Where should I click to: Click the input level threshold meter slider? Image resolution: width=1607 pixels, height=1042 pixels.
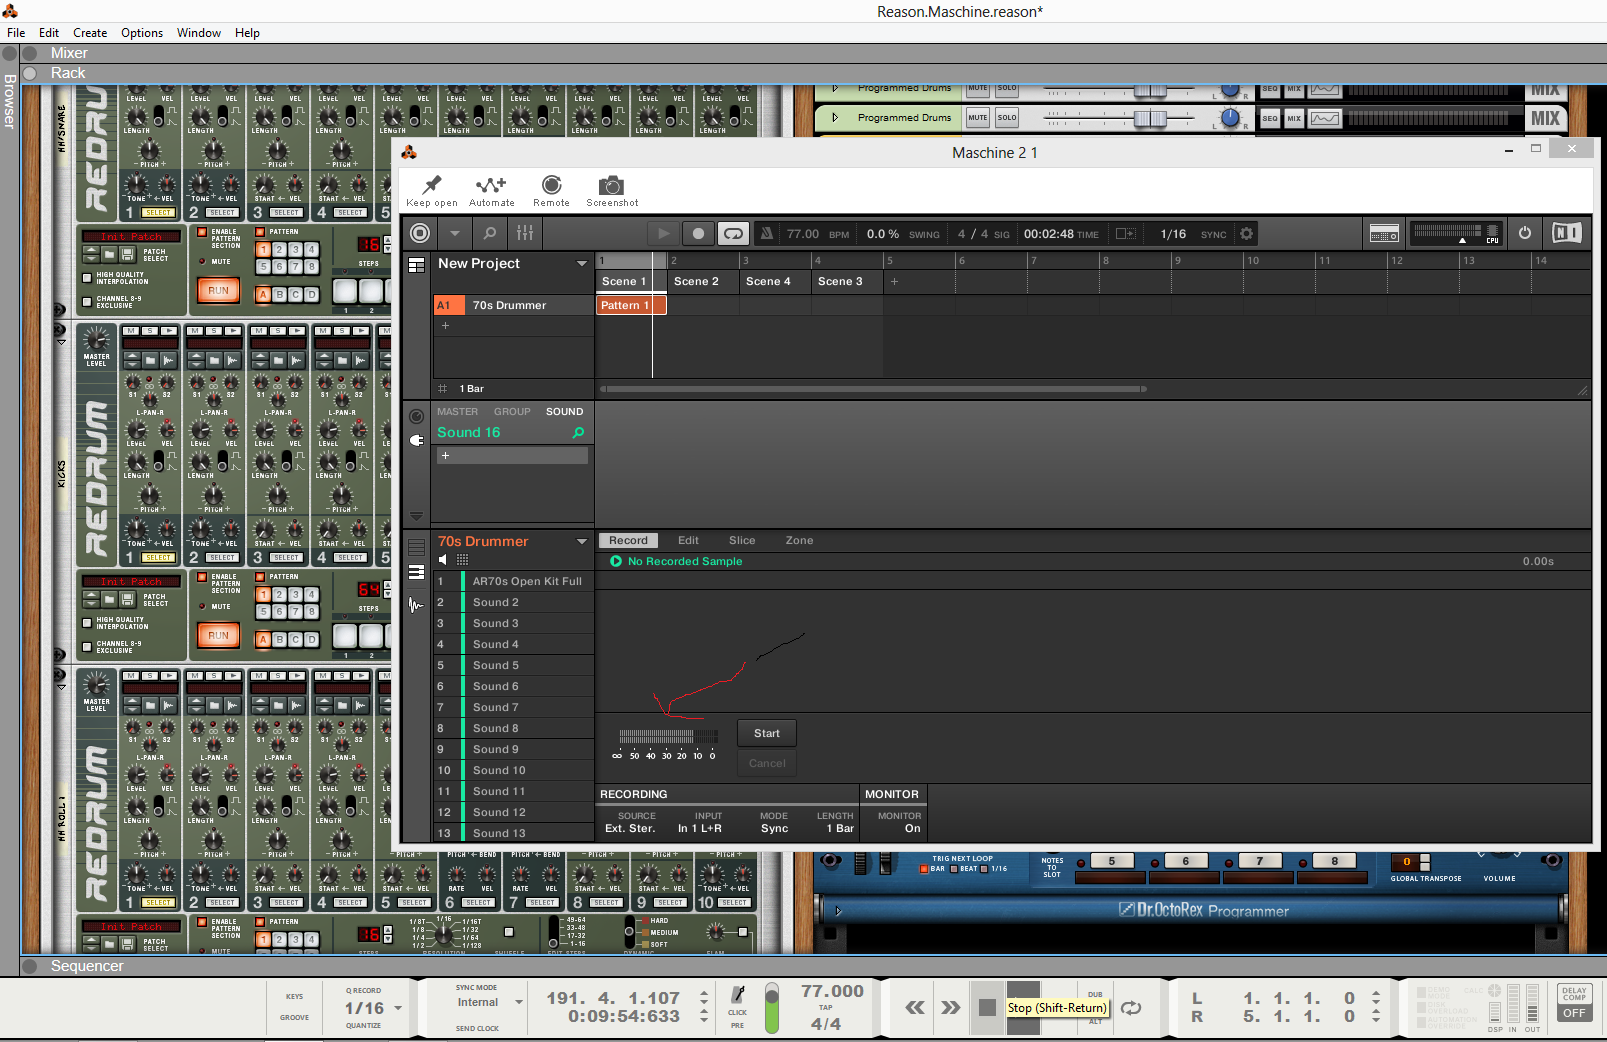(667, 736)
